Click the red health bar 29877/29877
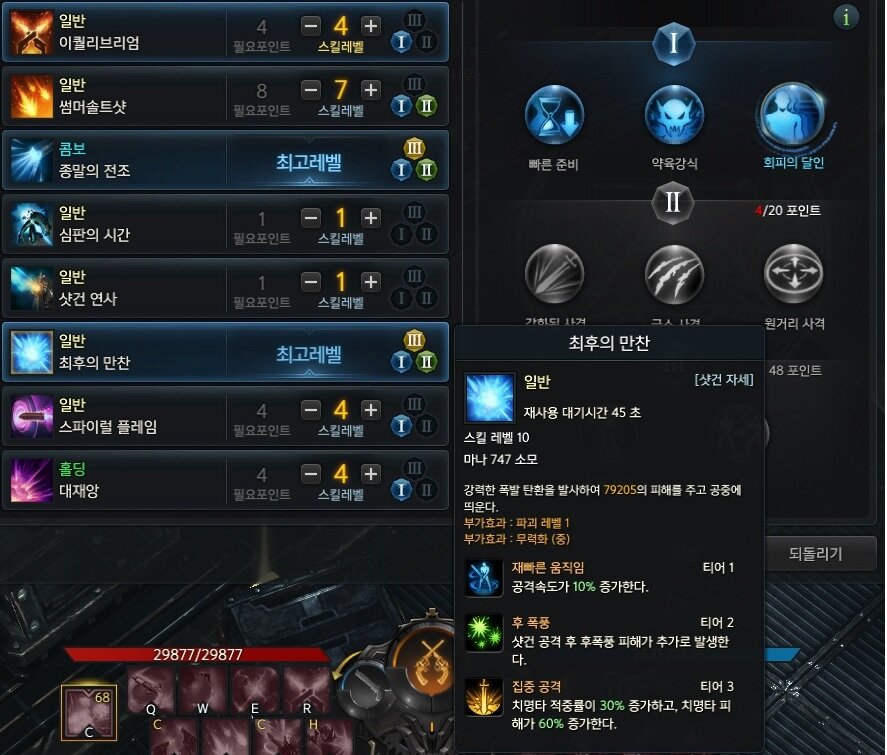887x755 pixels. 197,654
